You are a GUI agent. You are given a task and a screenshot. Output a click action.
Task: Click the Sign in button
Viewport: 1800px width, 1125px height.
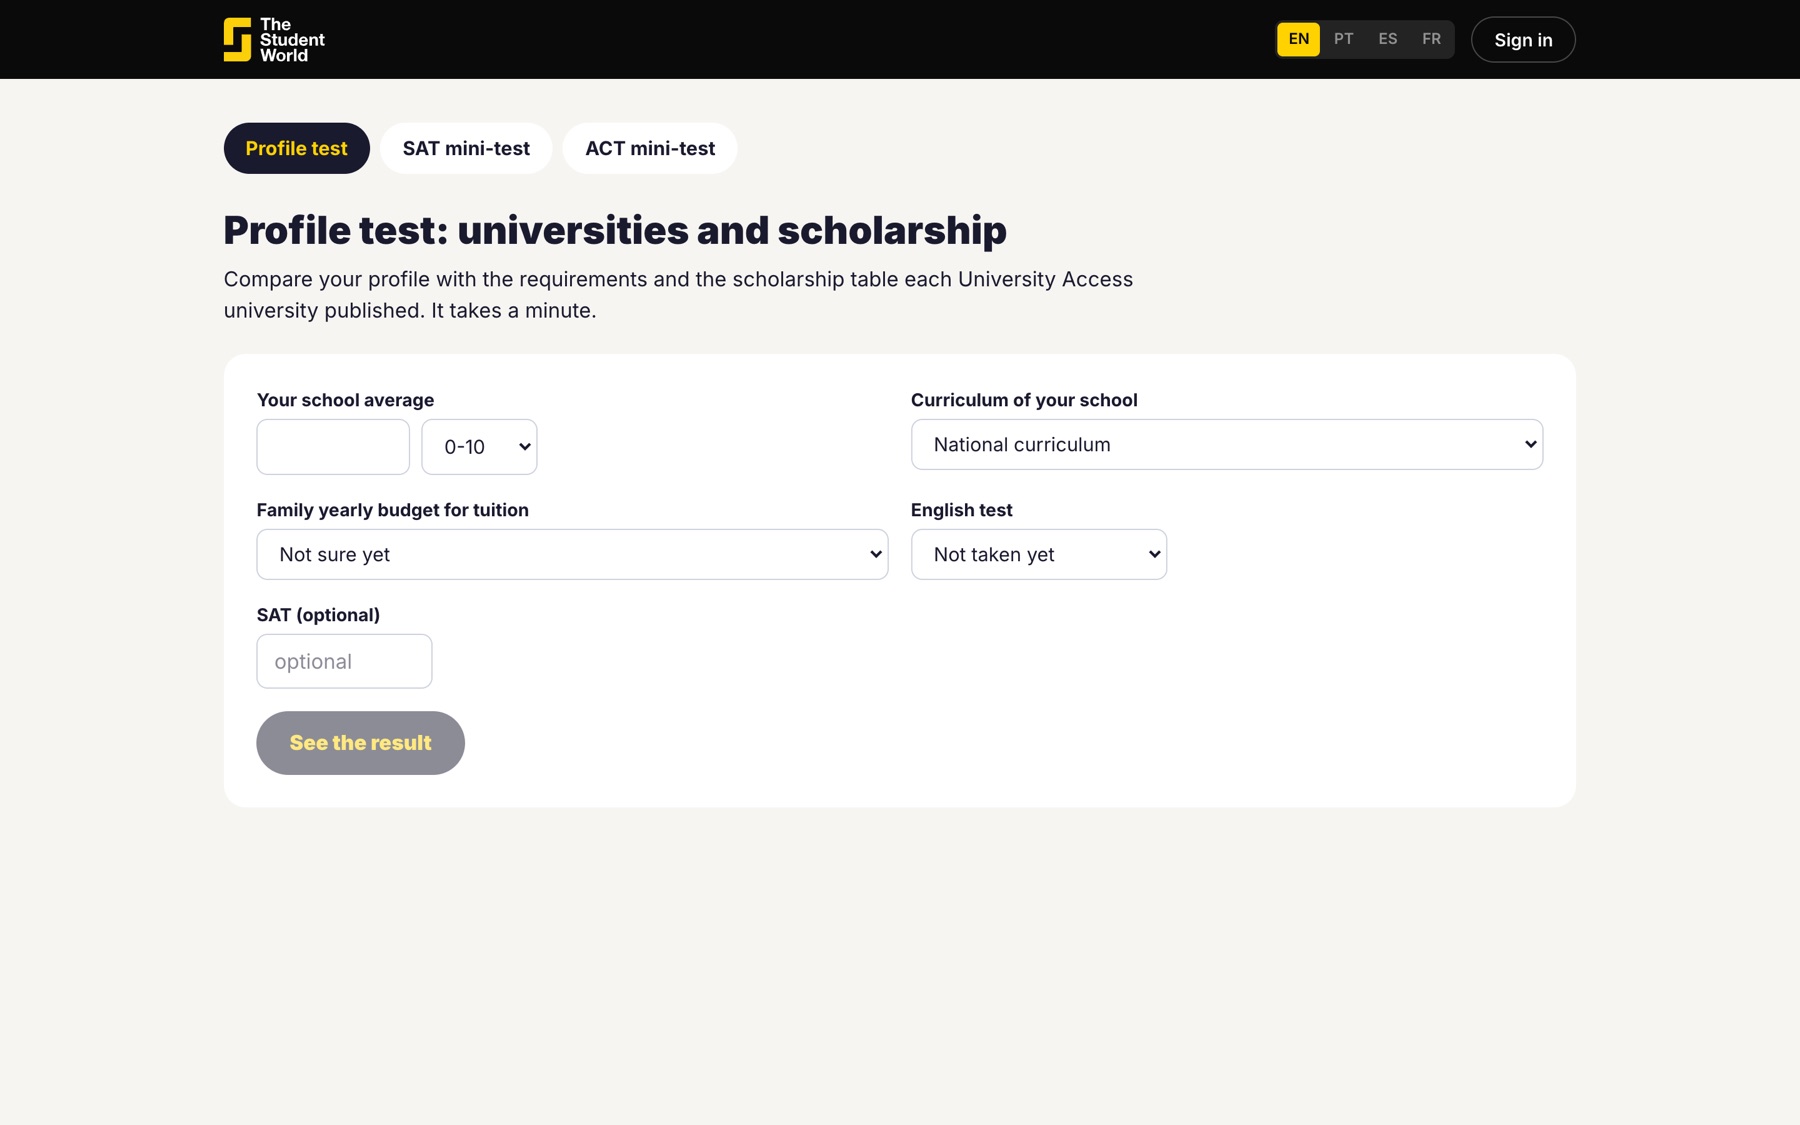(x=1523, y=40)
